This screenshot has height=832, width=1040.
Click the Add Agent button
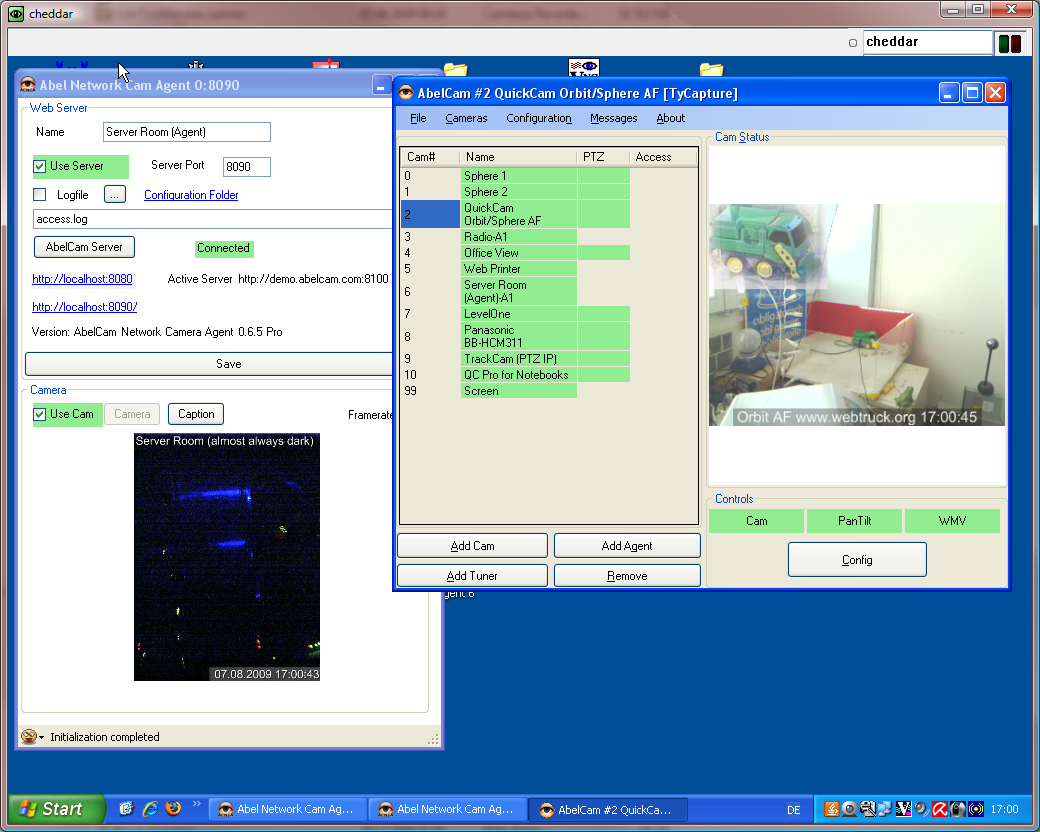tap(627, 546)
